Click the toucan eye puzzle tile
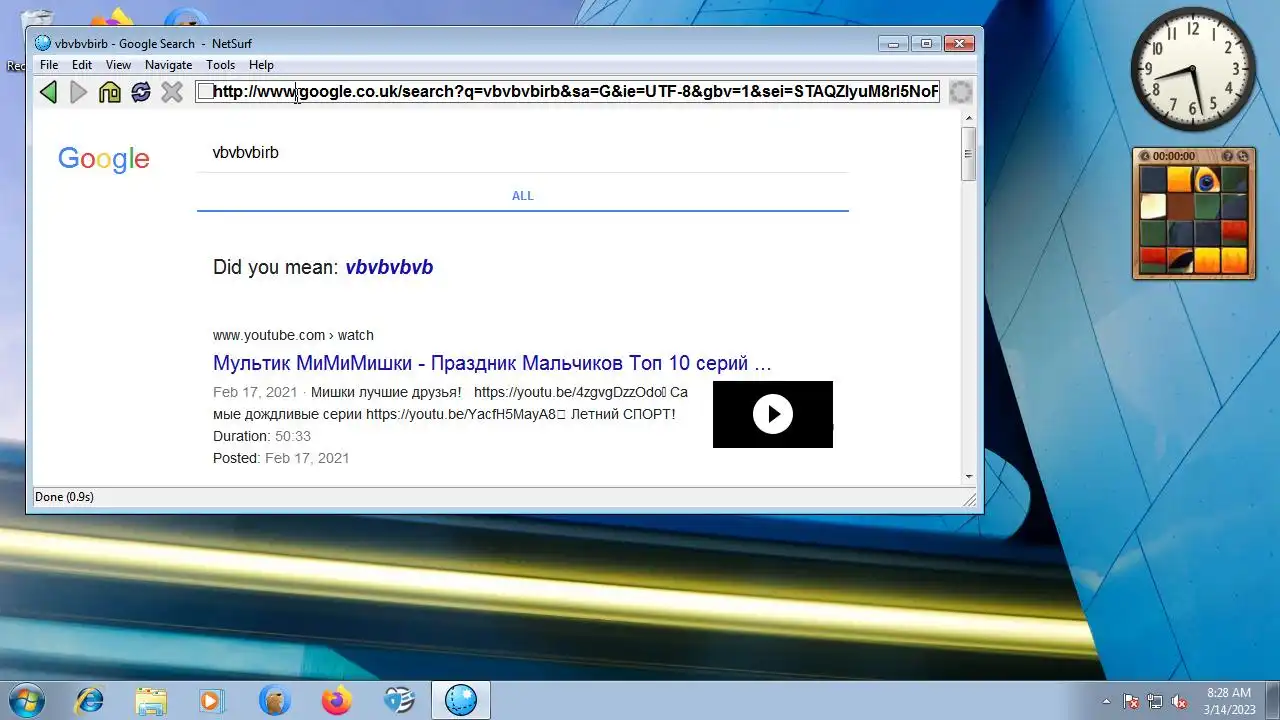The image size is (1280, 720). pos(1207,179)
